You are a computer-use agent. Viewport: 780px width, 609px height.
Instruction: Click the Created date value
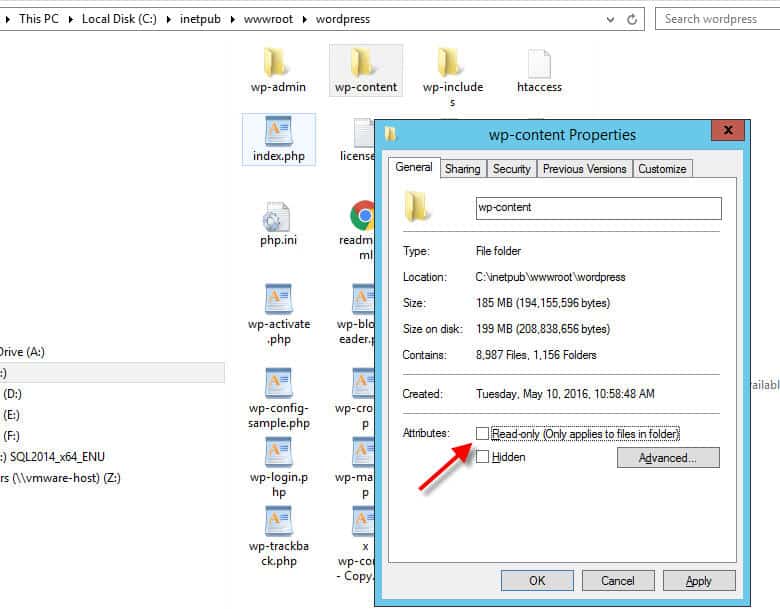coord(565,394)
